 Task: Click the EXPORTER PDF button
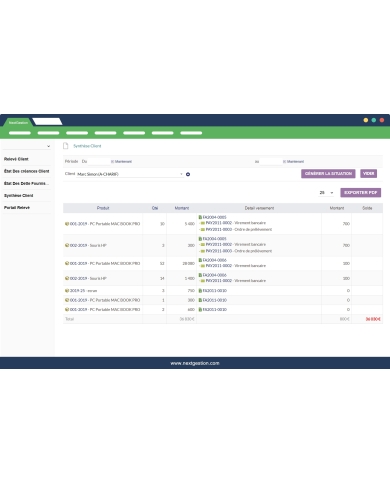point(361,193)
